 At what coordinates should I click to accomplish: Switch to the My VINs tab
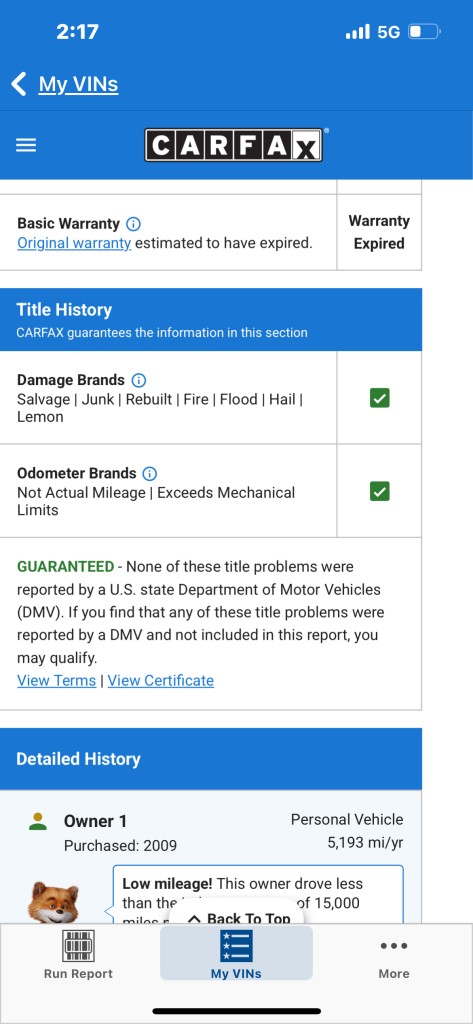coord(236,954)
